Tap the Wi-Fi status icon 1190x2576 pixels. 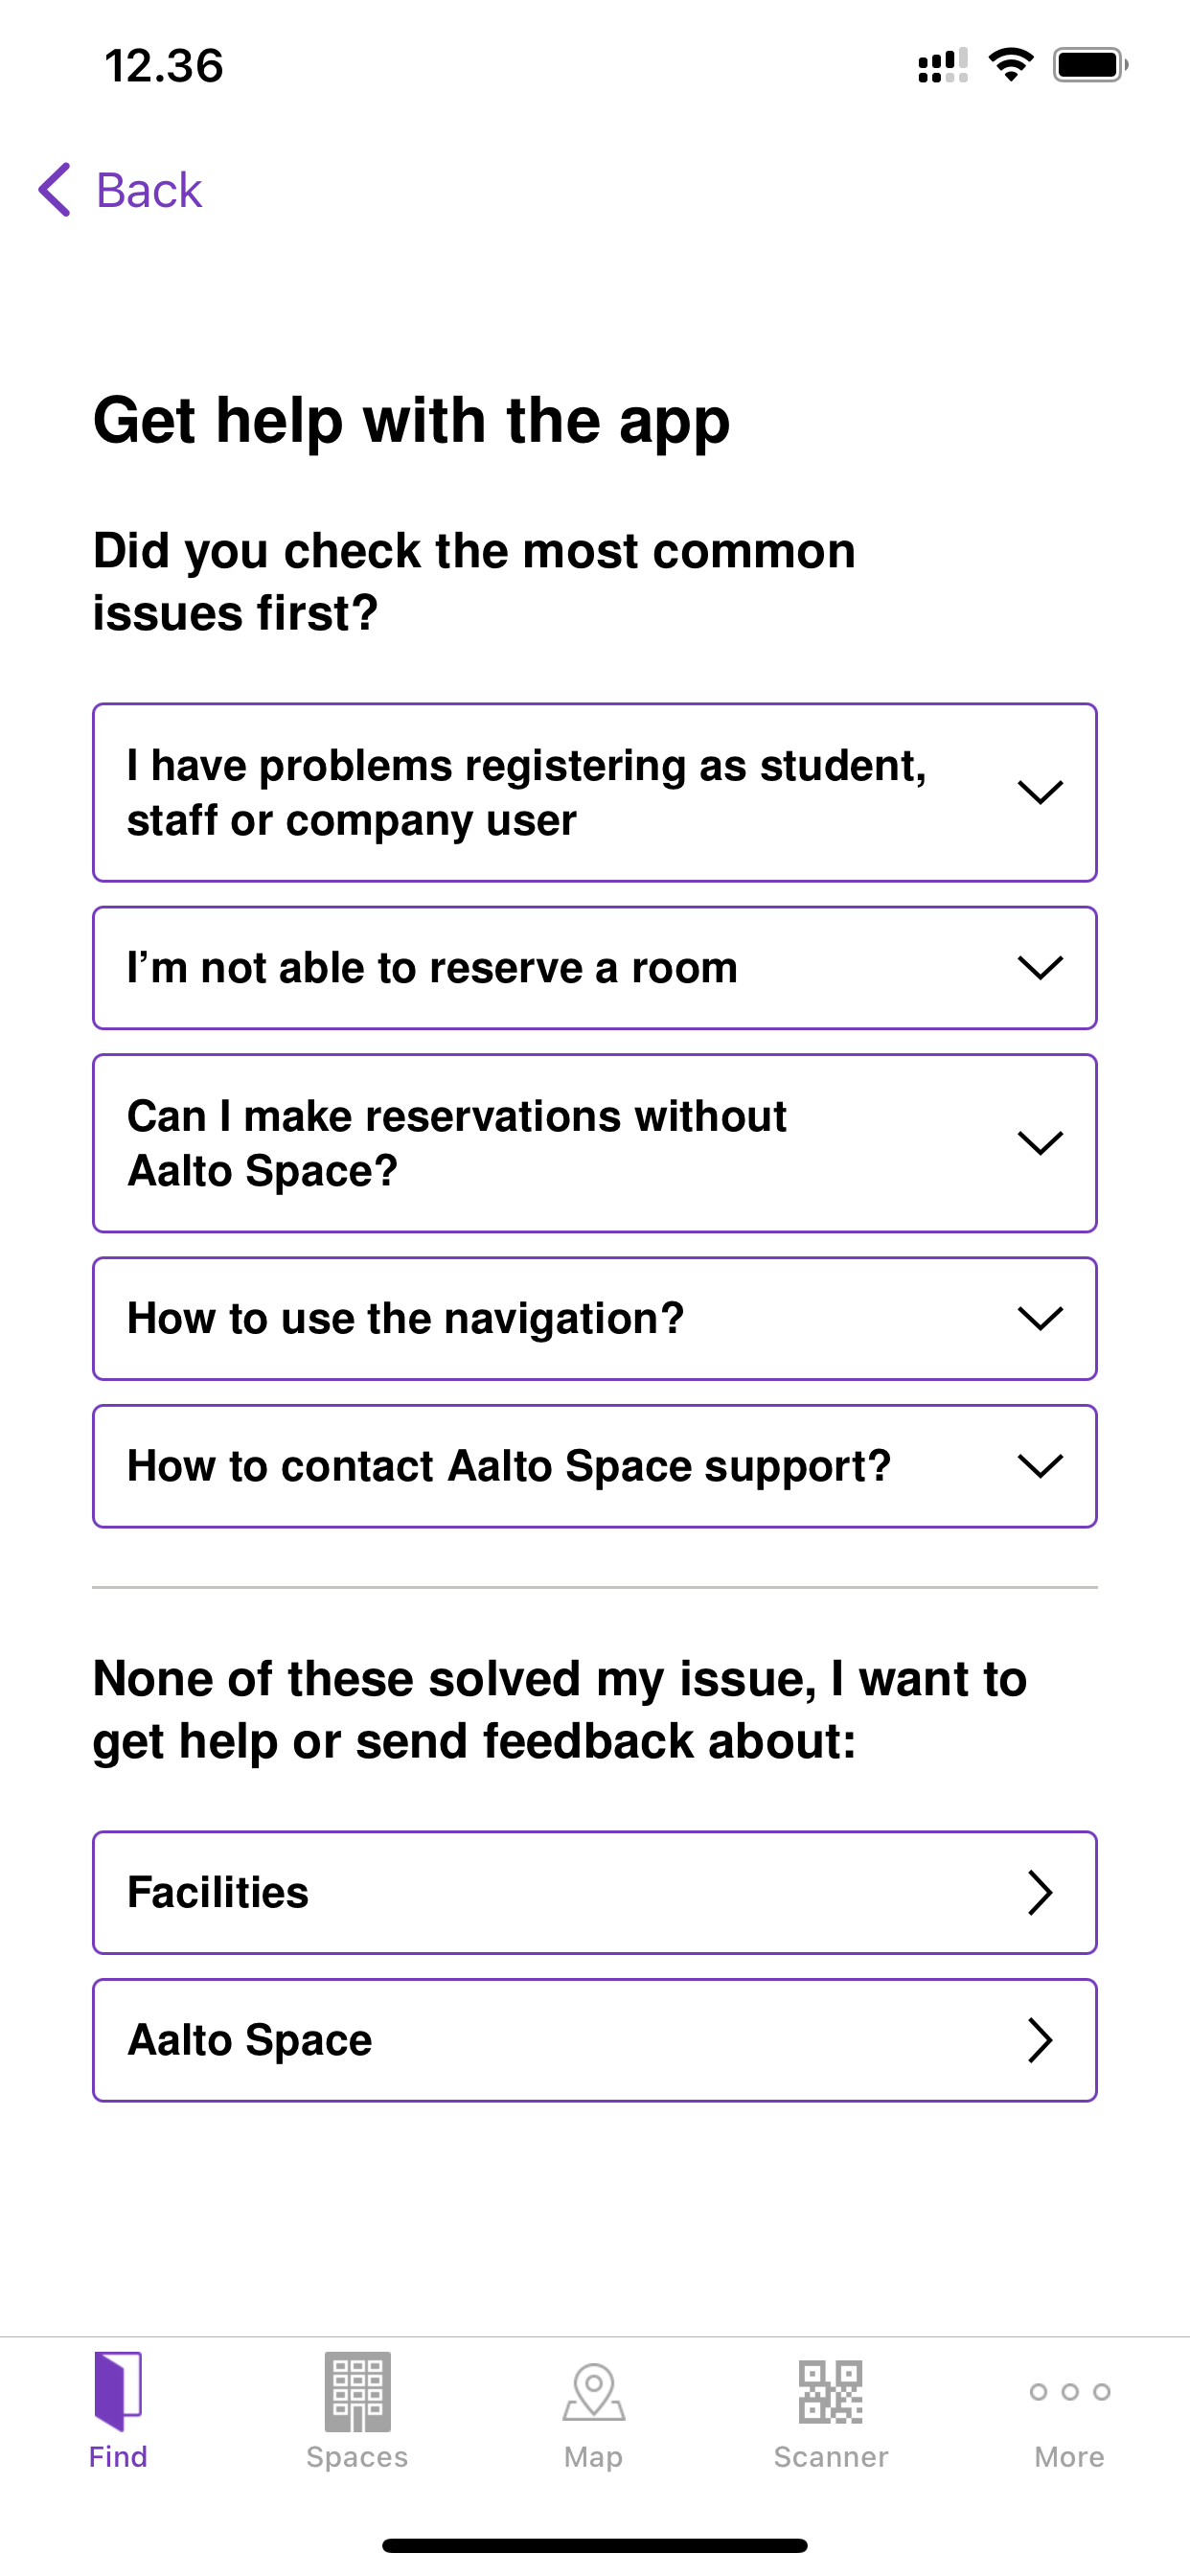click(1010, 65)
